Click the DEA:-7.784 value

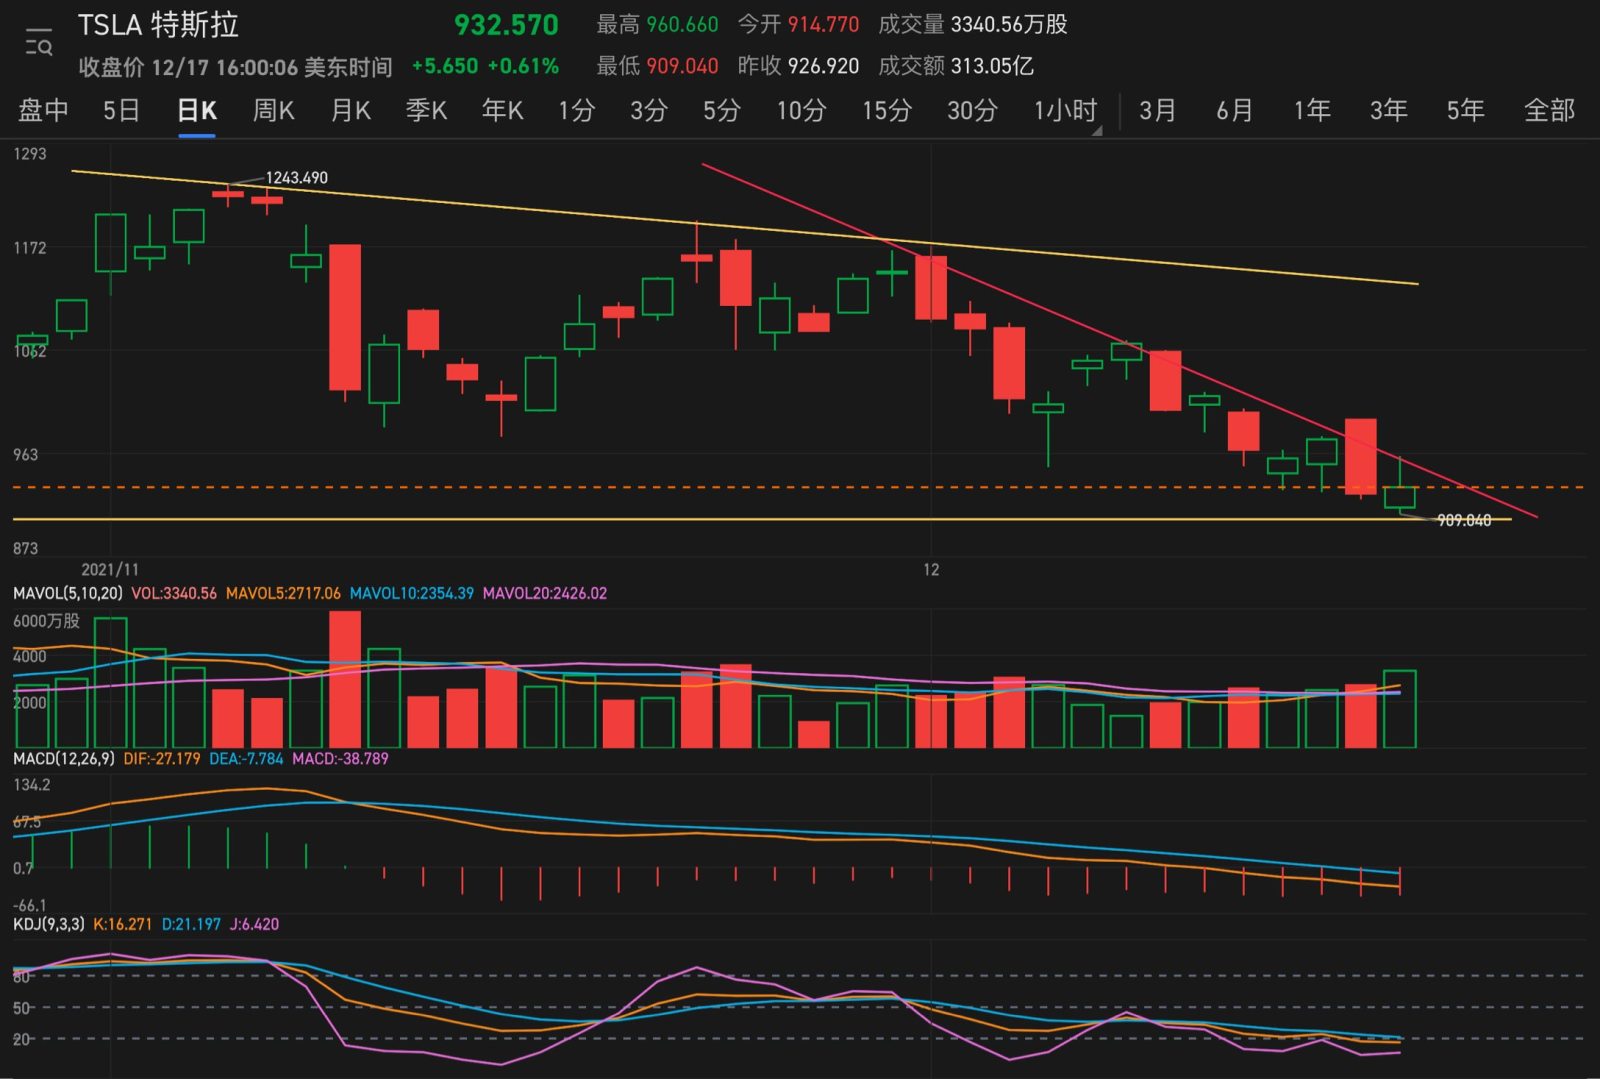[246, 759]
